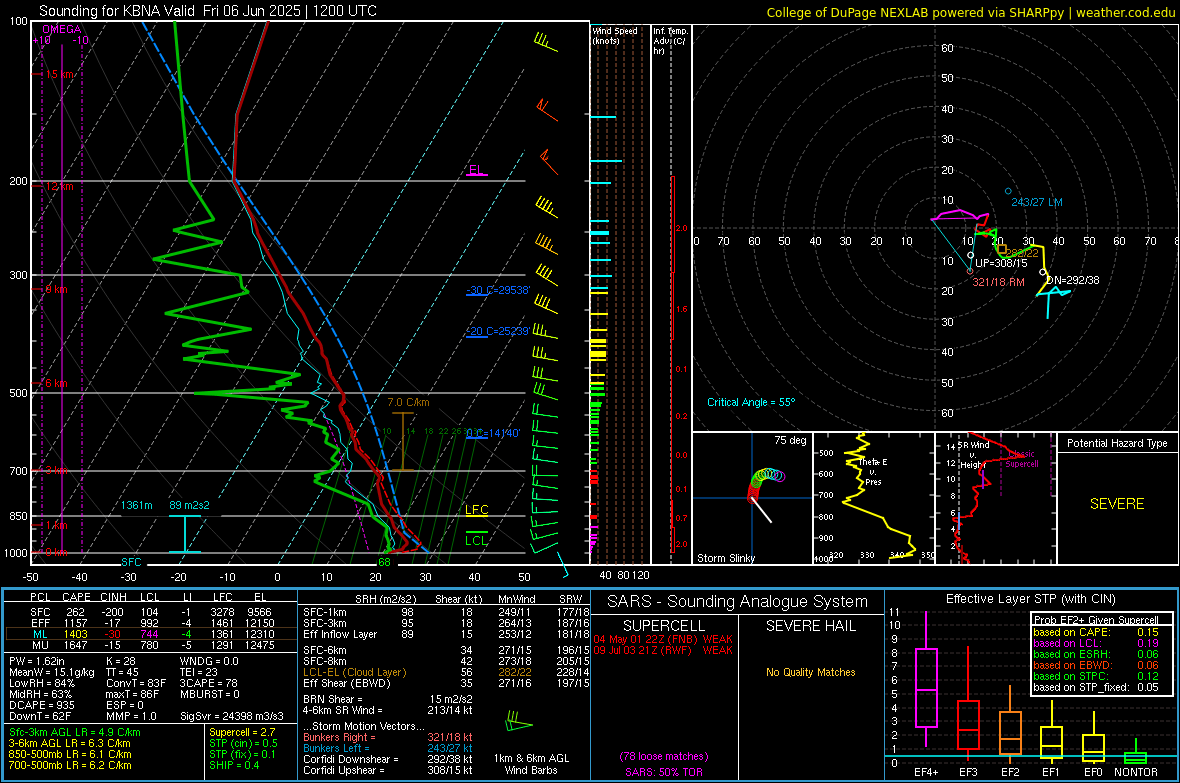Click the 'Corfidi Downshear' row
This screenshot has width=1180, height=783.
388,760
